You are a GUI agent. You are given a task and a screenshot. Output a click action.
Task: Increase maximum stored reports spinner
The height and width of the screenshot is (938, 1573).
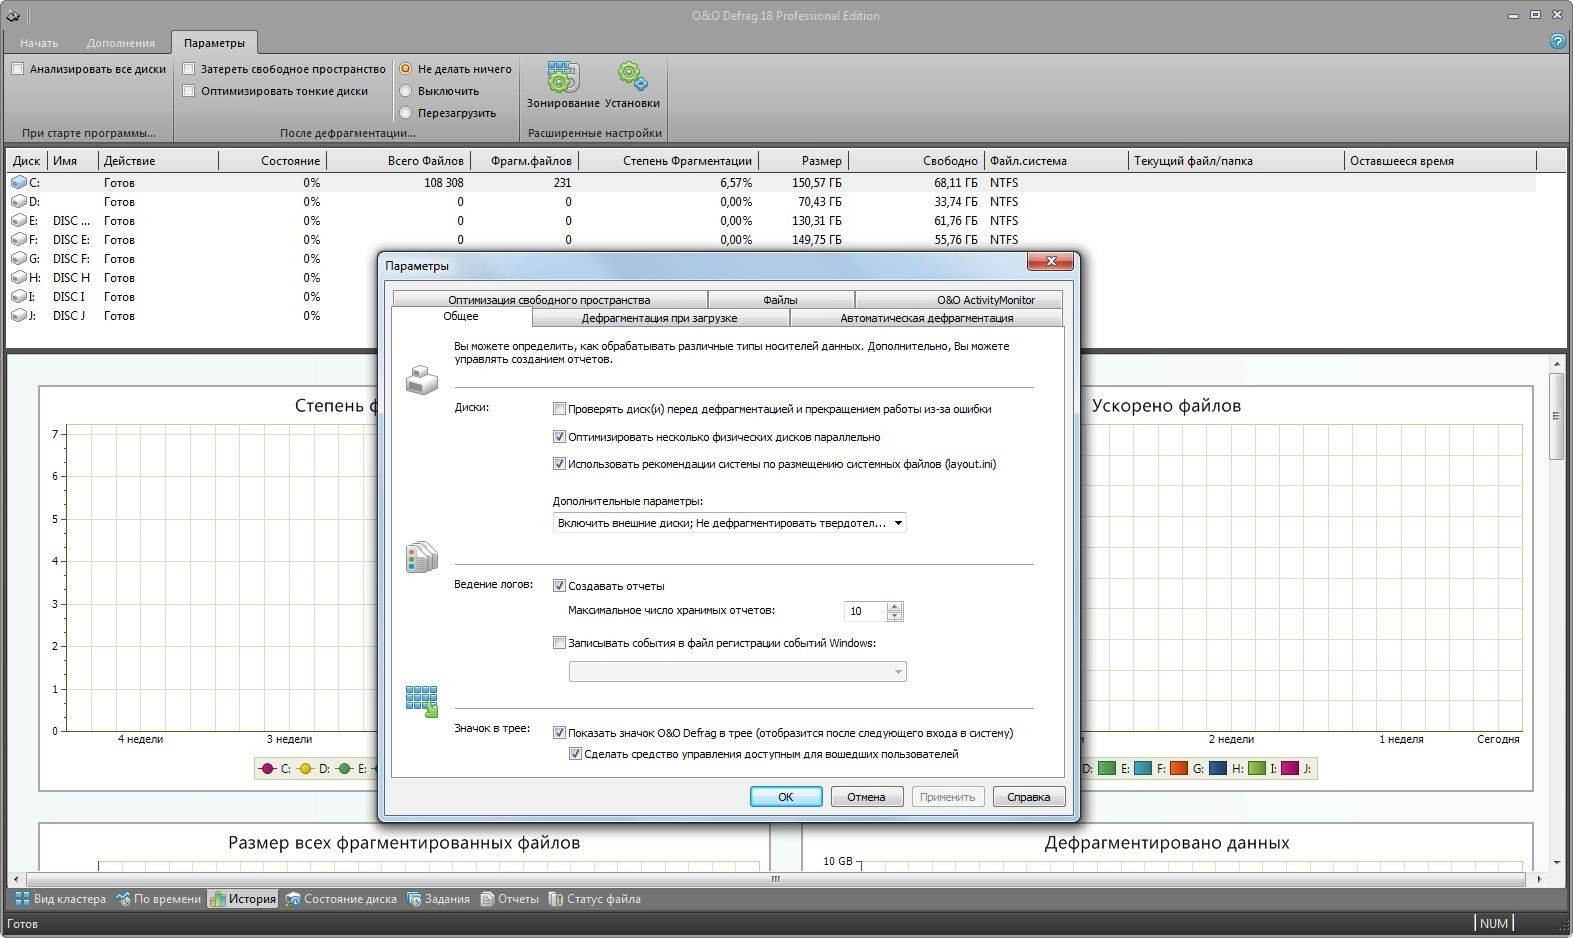pos(894,606)
